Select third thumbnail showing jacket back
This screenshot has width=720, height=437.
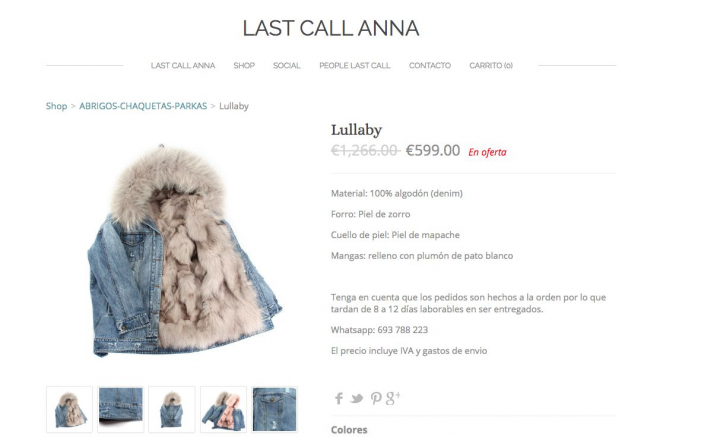click(x=172, y=409)
